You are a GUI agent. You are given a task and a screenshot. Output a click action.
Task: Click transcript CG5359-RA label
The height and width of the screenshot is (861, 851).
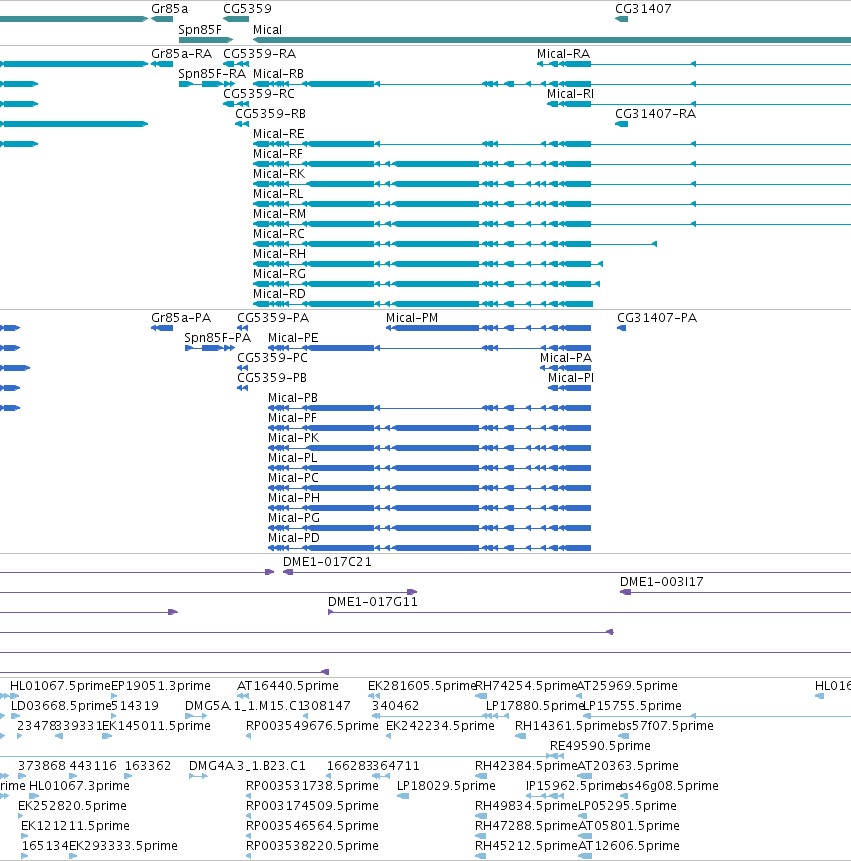260,54
